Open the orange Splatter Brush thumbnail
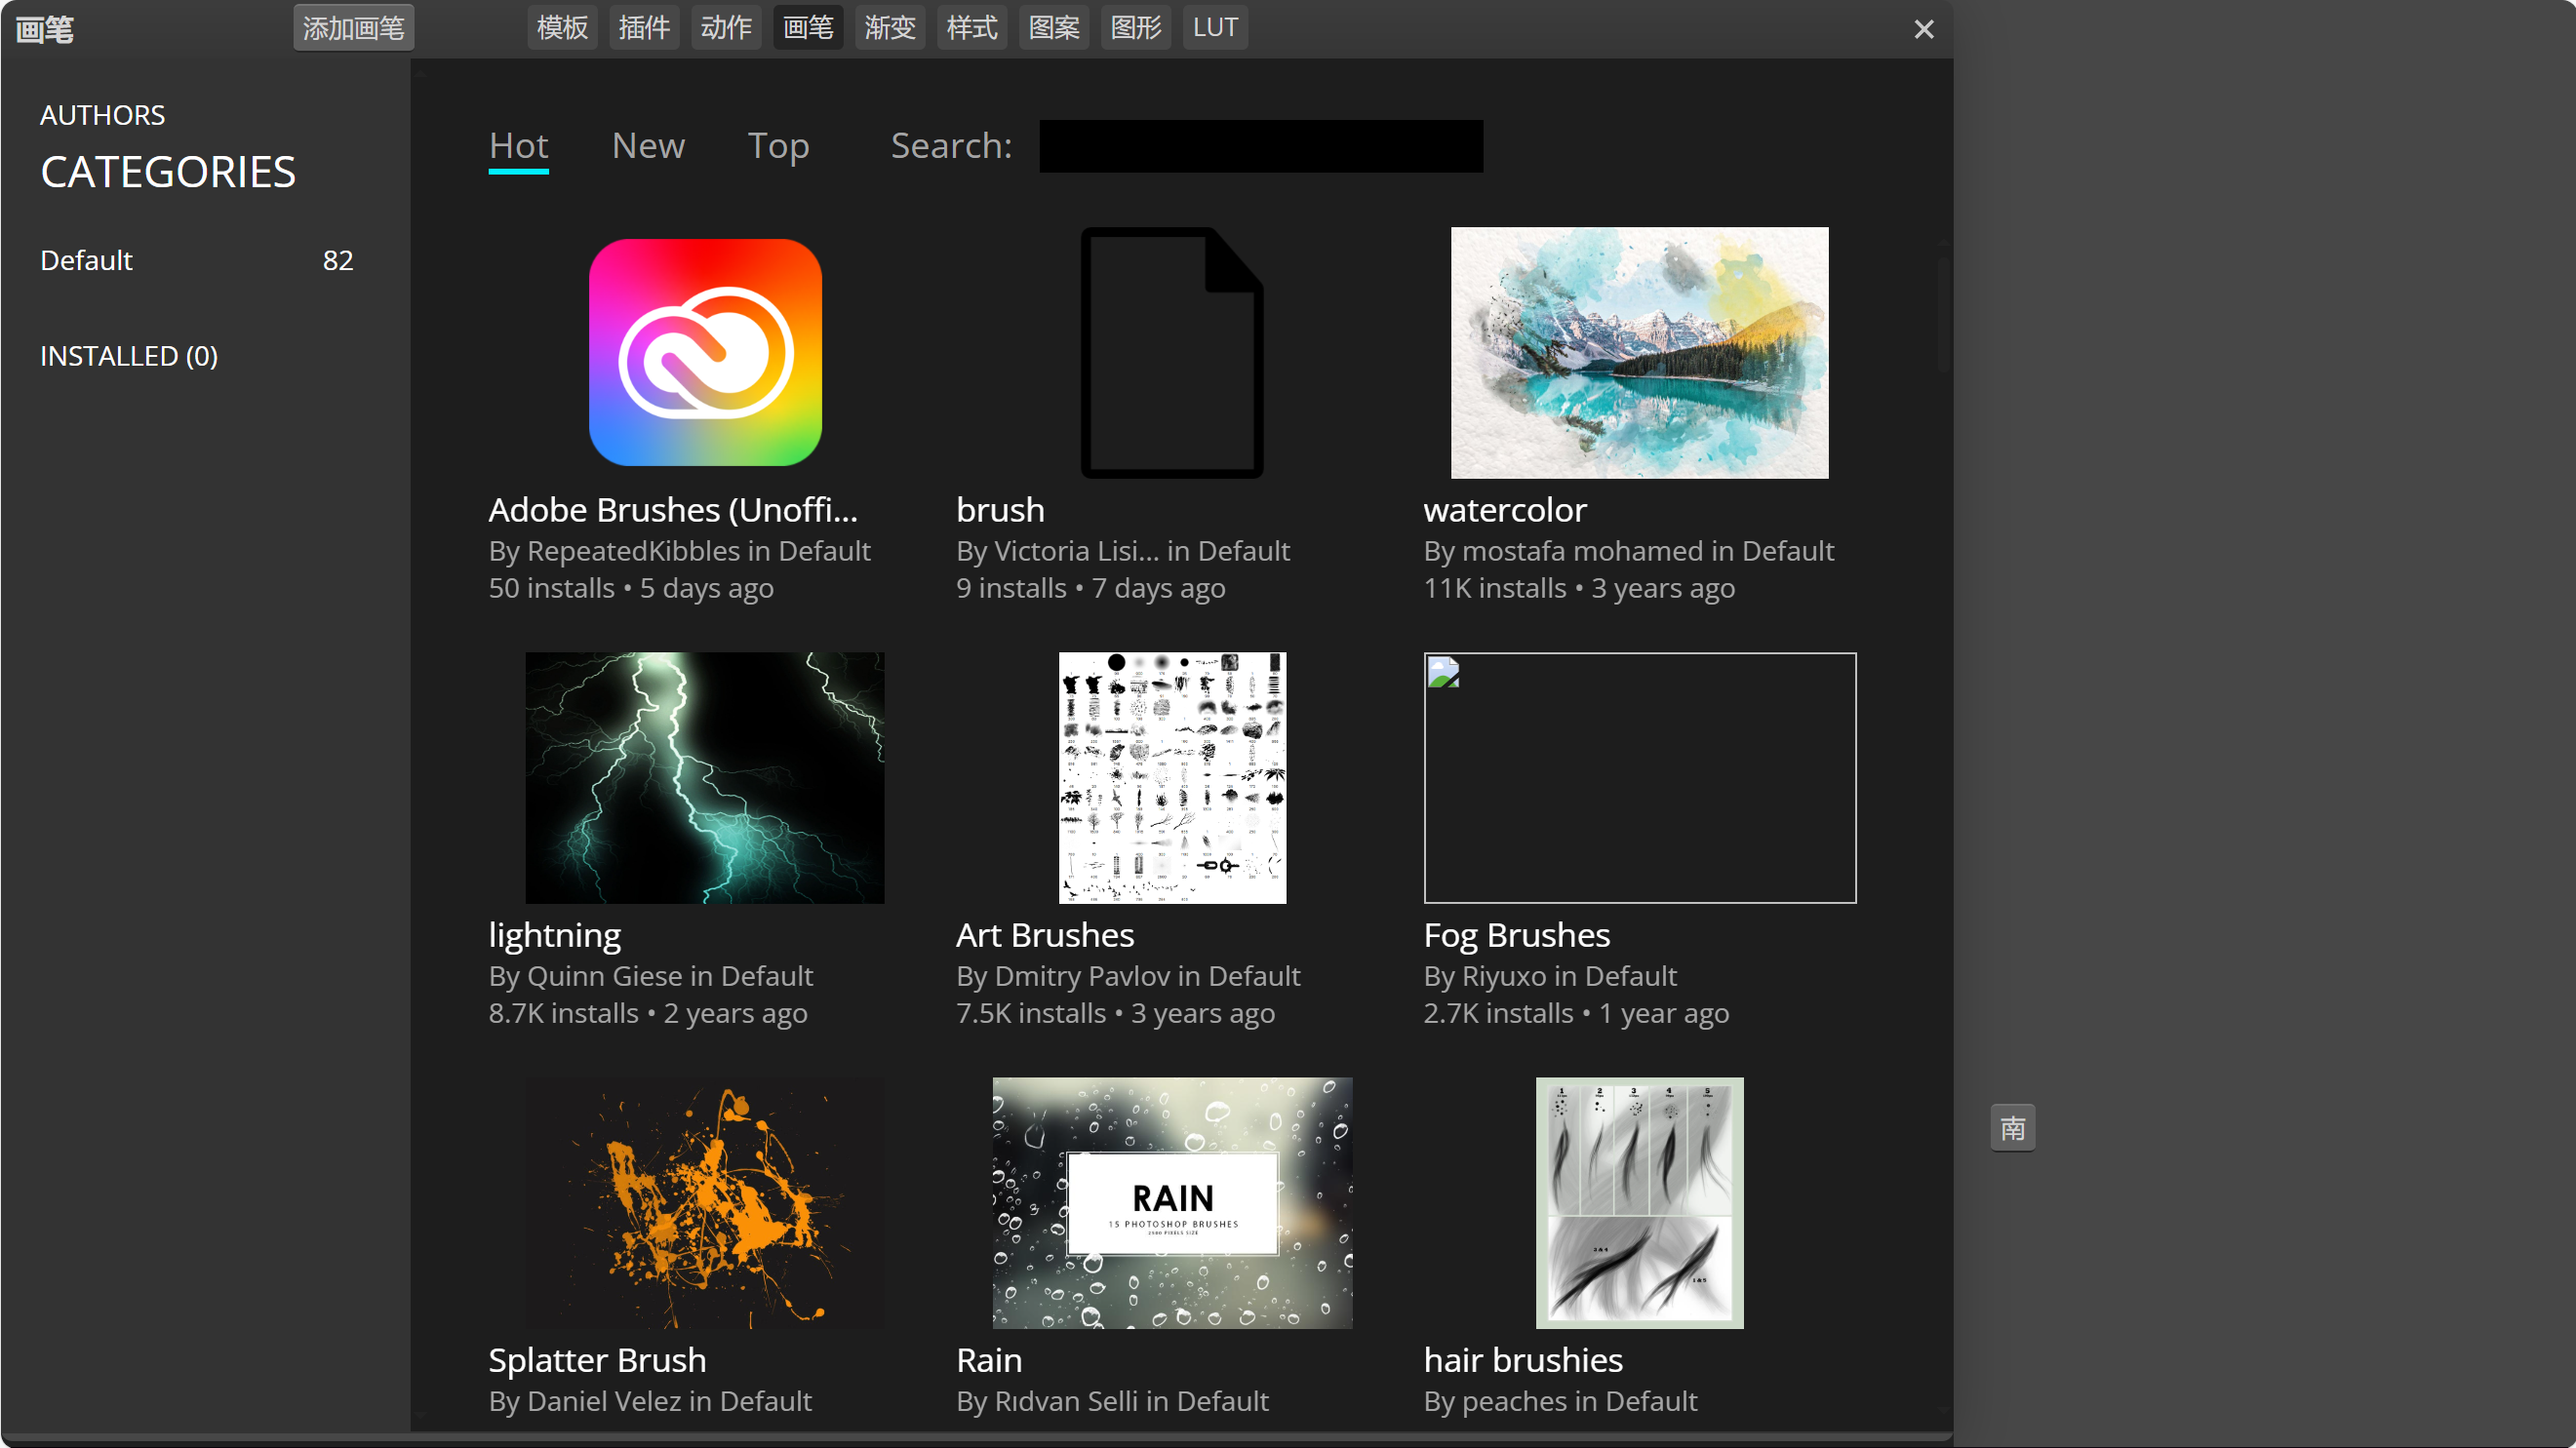The height and width of the screenshot is (1448, 2576). [705, 1202]
